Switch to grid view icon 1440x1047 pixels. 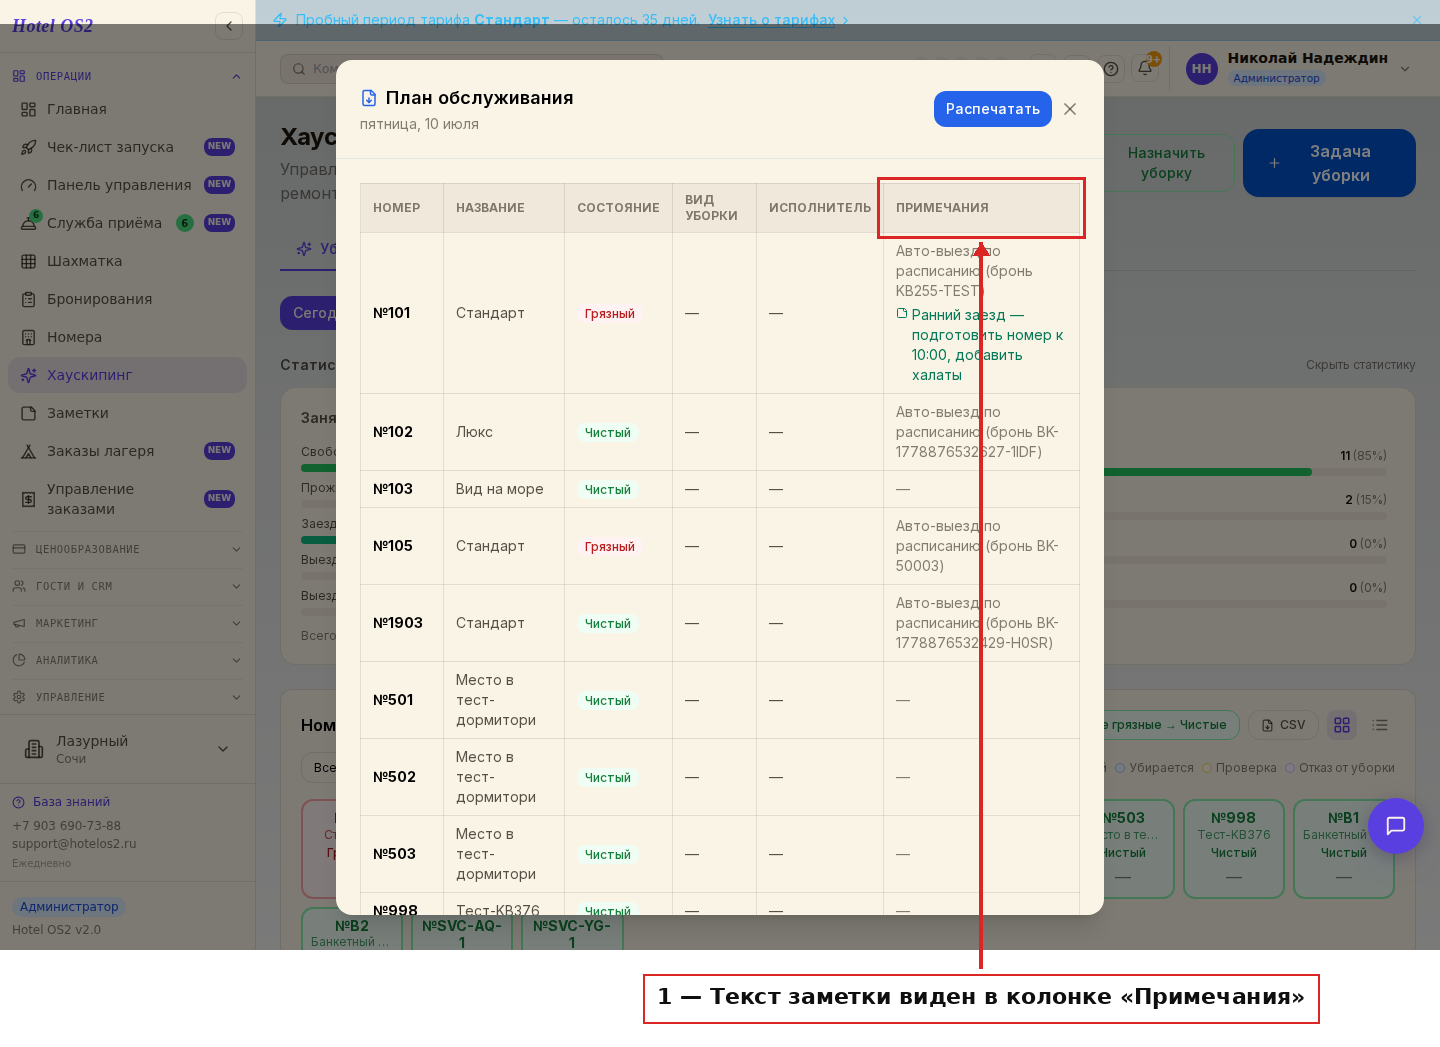click(x=1342, y=725)
